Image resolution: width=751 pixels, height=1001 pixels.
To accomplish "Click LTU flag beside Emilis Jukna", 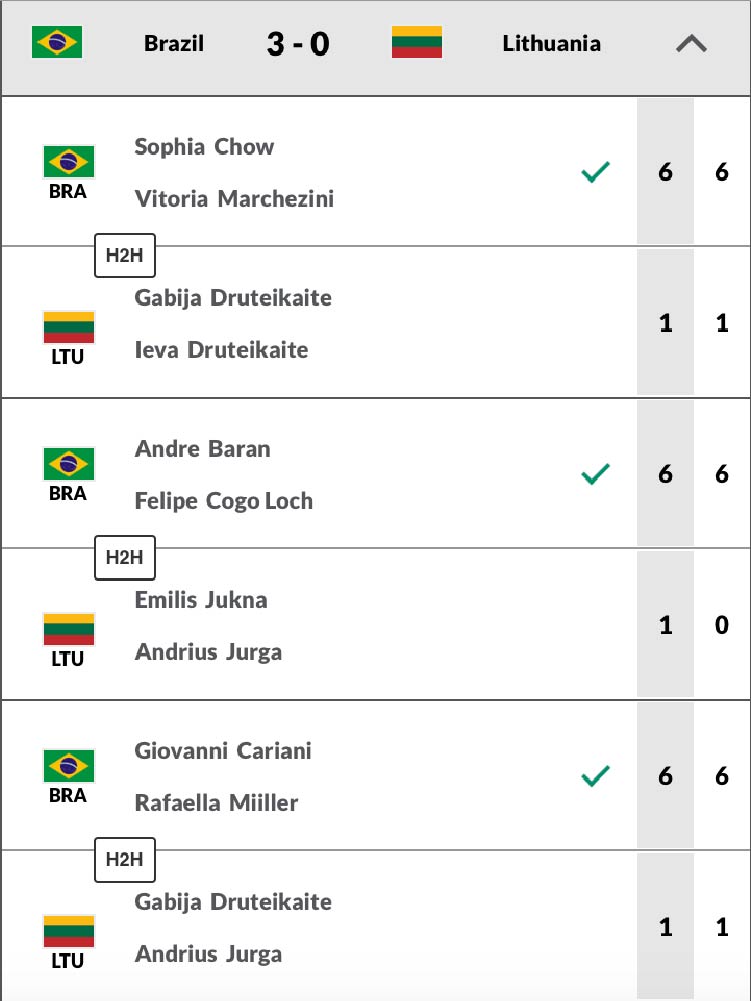I will [x=68, y=629].
